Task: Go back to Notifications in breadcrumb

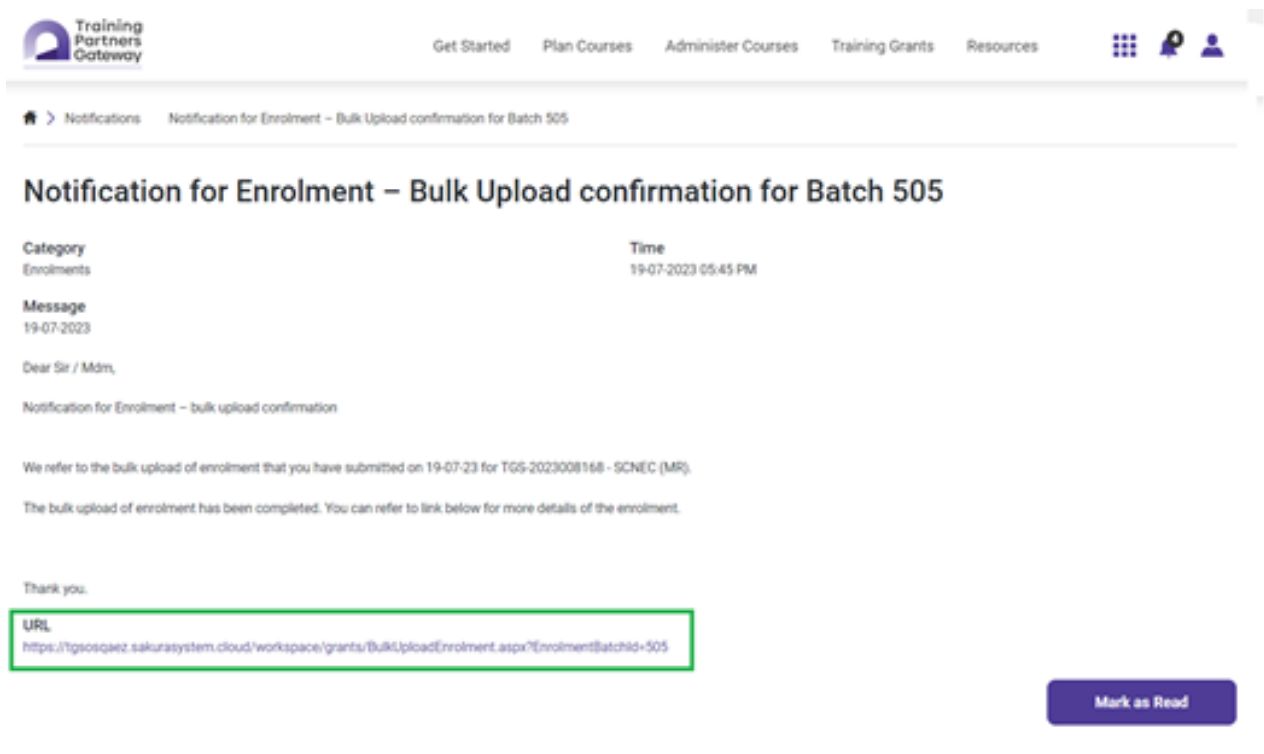Action: [102, 118]
